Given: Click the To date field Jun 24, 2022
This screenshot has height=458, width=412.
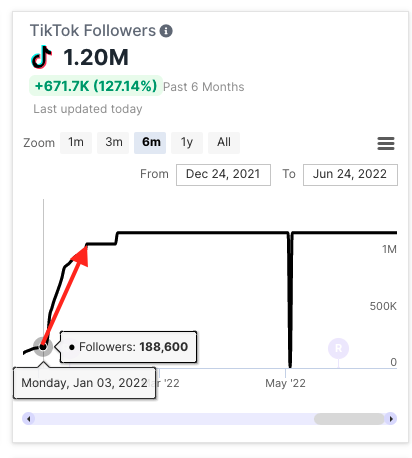Looking at the screenshot, I should pos(350,175).
